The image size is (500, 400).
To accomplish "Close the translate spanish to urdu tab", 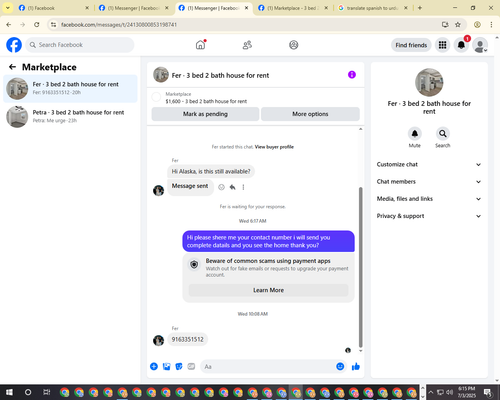I will click(x=406, y=8).
